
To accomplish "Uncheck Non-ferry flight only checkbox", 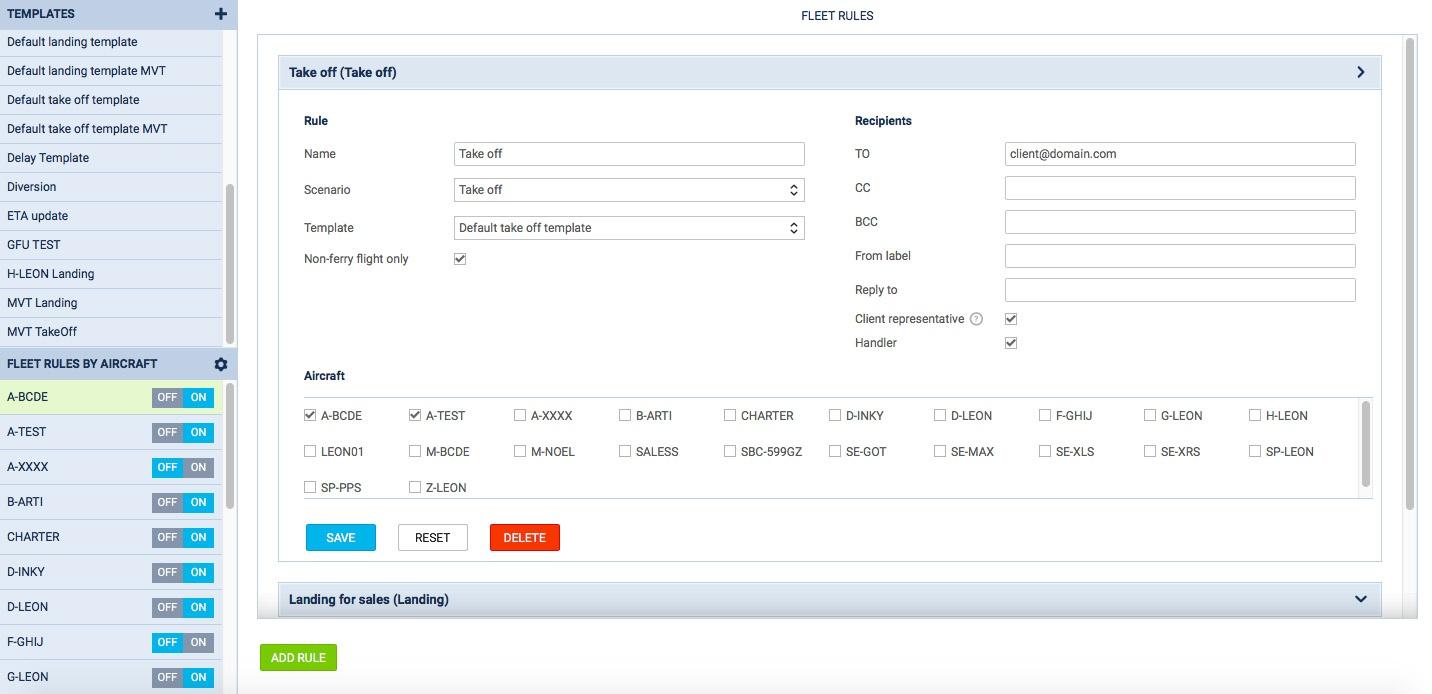I will point(460,259).
